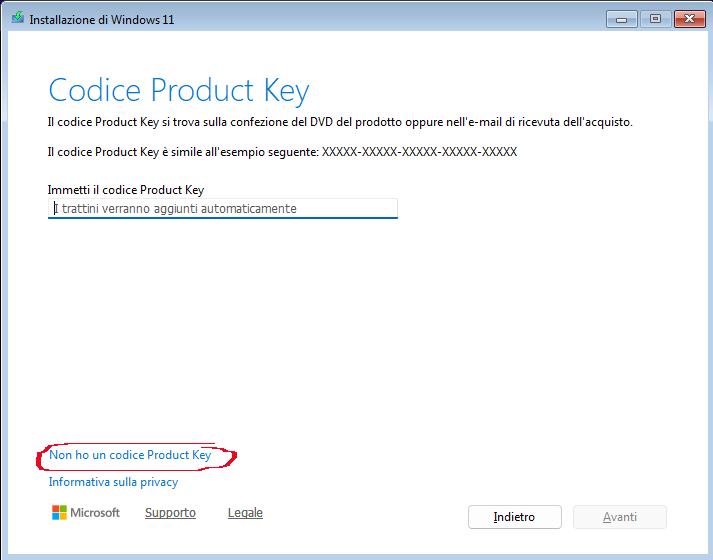Screen dimensions: 713x560
Task: Maximize the Windows 11 installation window
Action: coord(655,18)
